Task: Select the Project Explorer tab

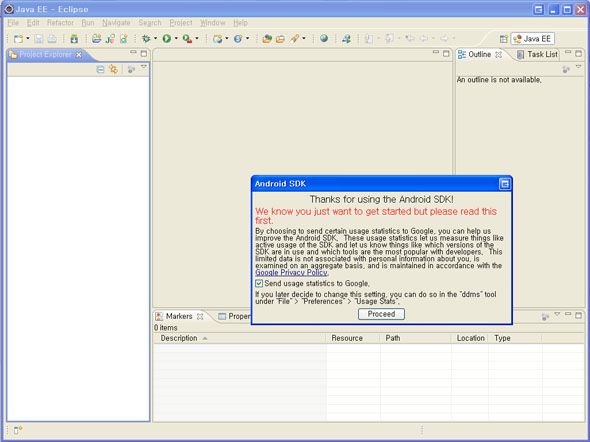Action: point(45,55)
